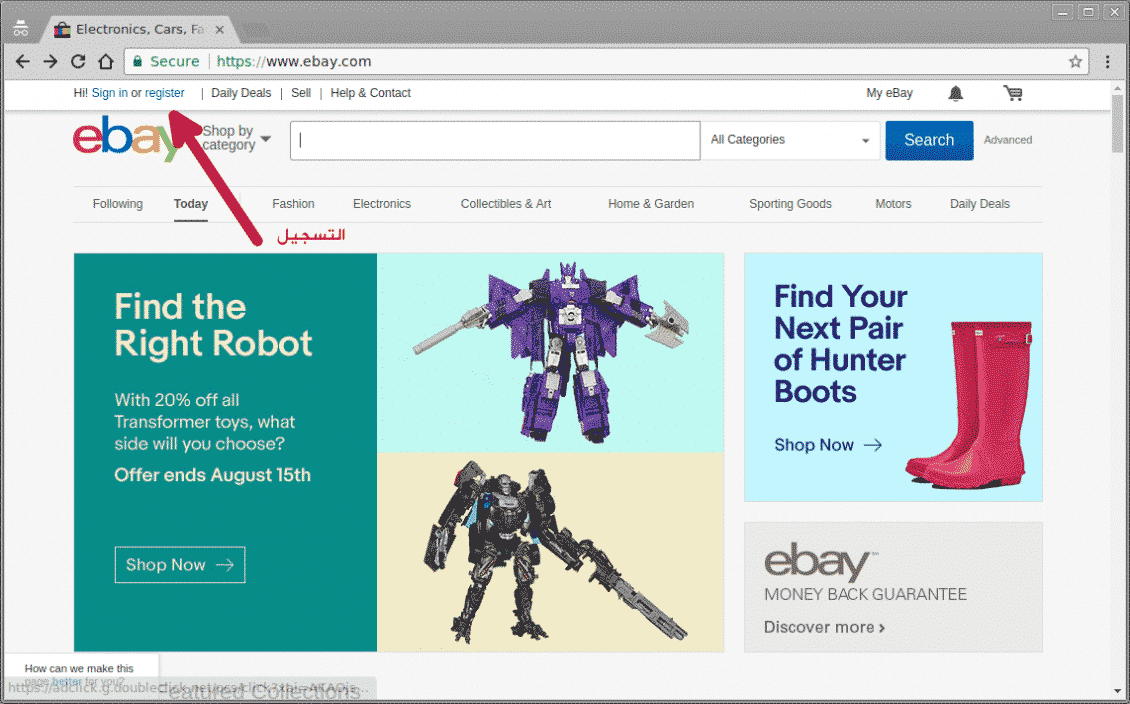
Task: Click the gray eBay money back logo
Action: 821,563
